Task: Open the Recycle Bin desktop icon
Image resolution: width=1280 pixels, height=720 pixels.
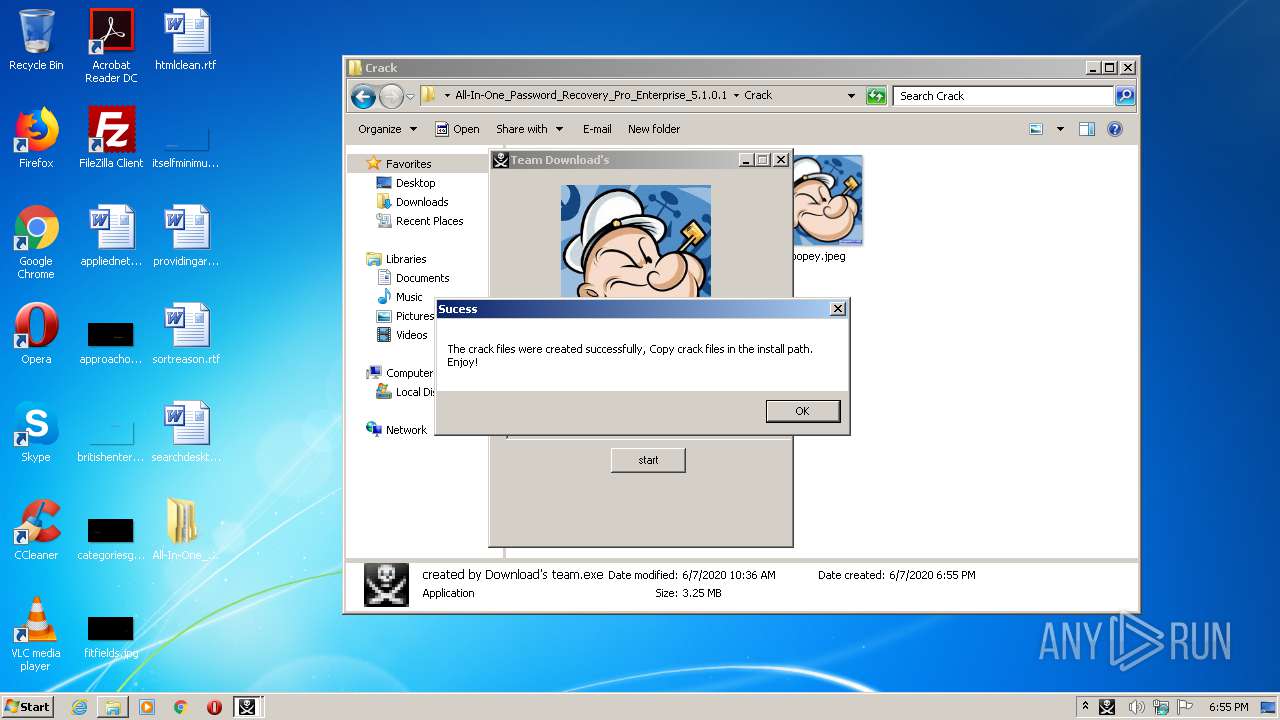Action: (x=36, y=40)
